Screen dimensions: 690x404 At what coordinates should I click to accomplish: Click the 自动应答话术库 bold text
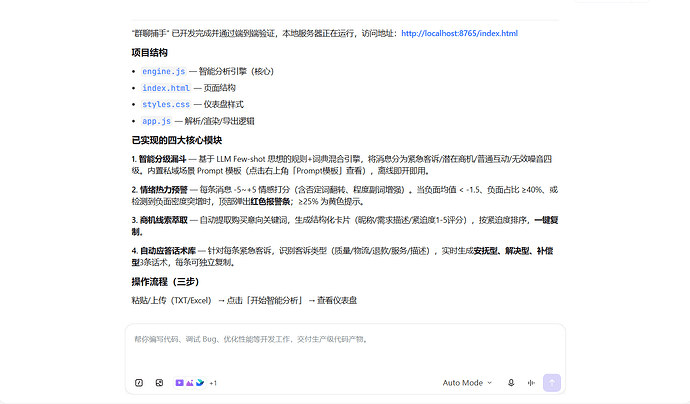pyautogui.click(x=168, y=251)
